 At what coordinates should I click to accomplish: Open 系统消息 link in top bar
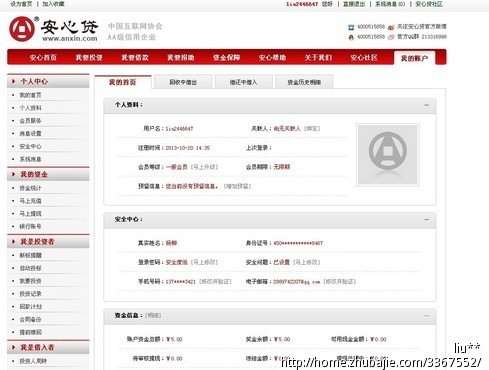pos(390,4)
